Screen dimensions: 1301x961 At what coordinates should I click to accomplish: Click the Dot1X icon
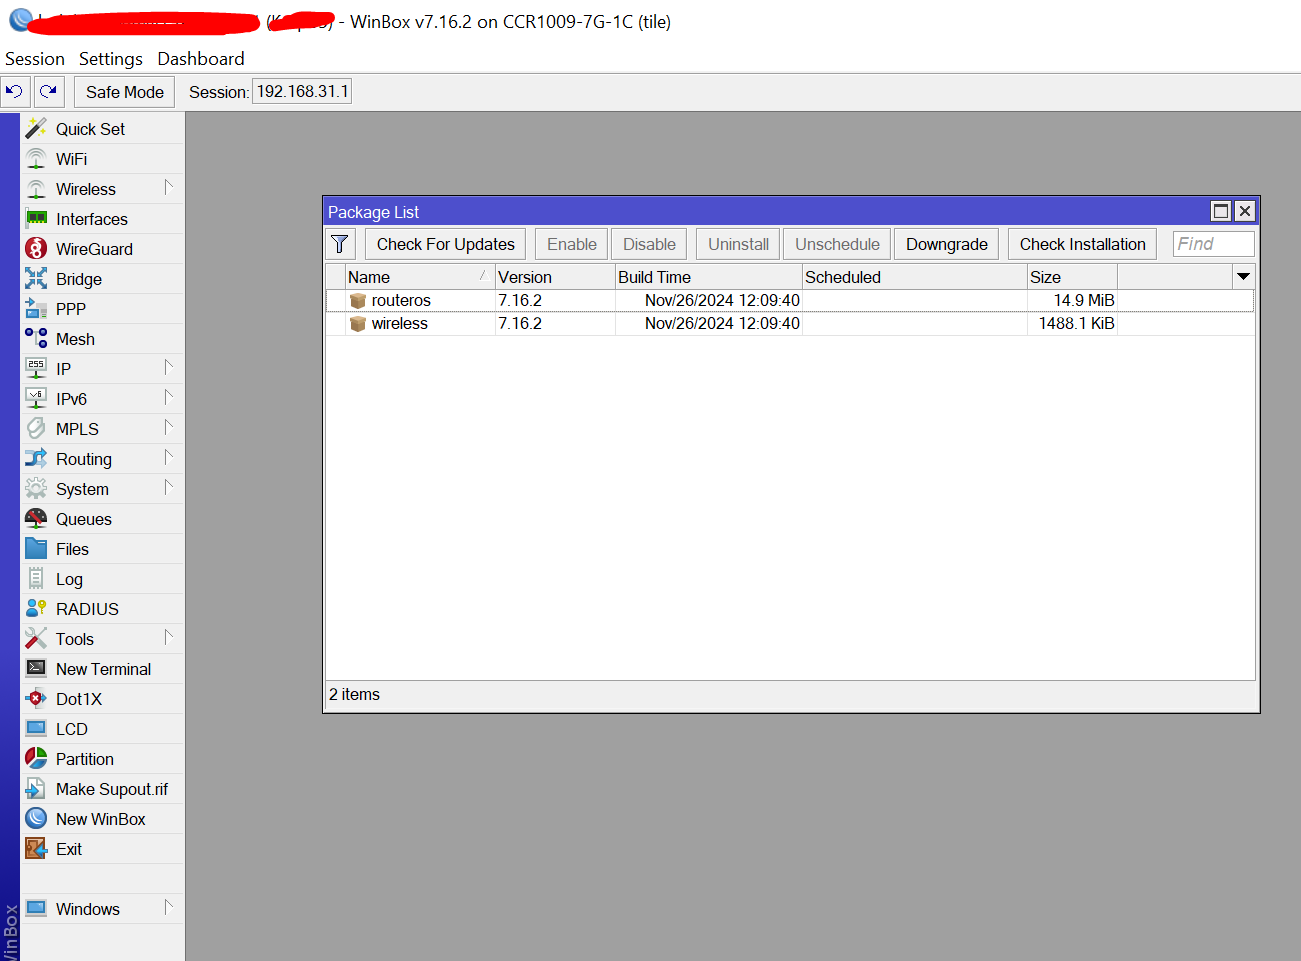tap(36, 698)
